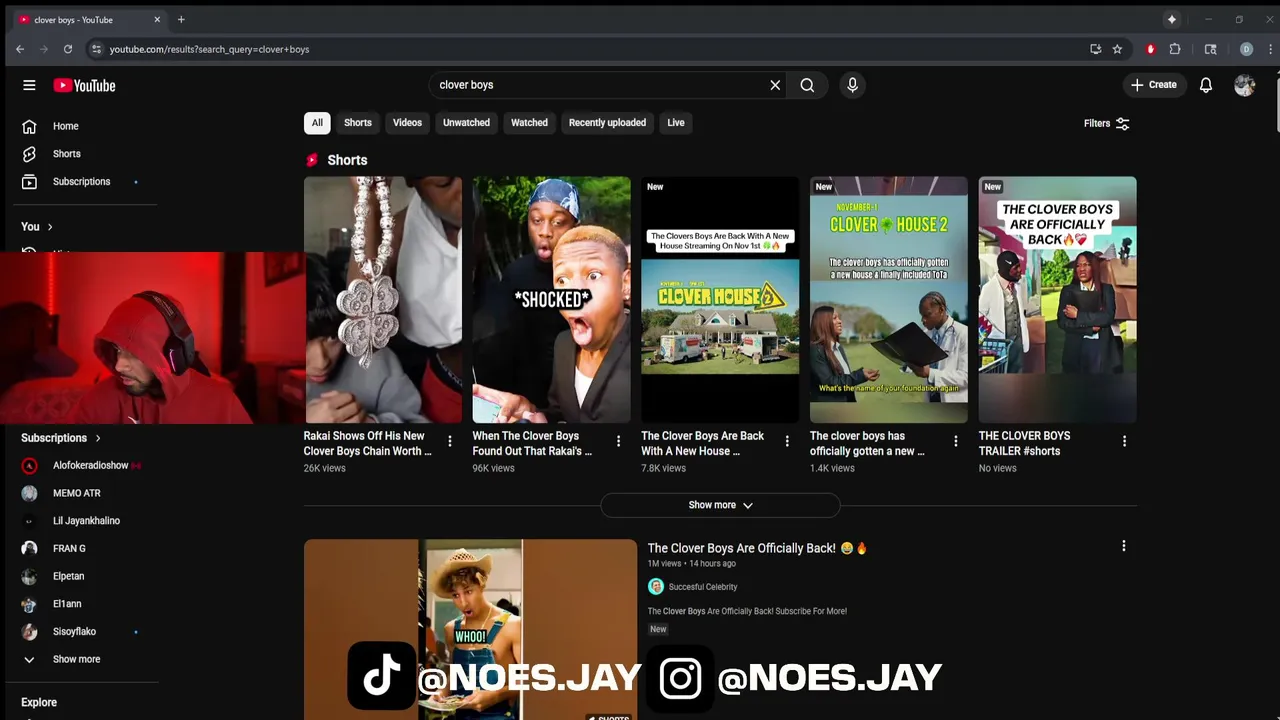Click the install app icon in address bar

pos(1096,49)
